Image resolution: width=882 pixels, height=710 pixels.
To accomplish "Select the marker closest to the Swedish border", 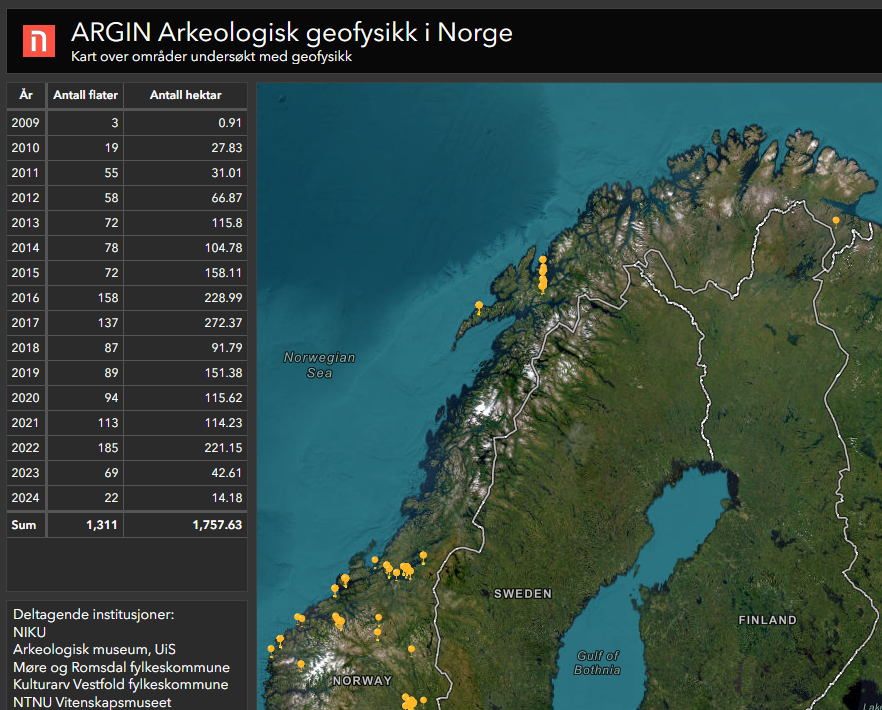I will coord(423,555).
